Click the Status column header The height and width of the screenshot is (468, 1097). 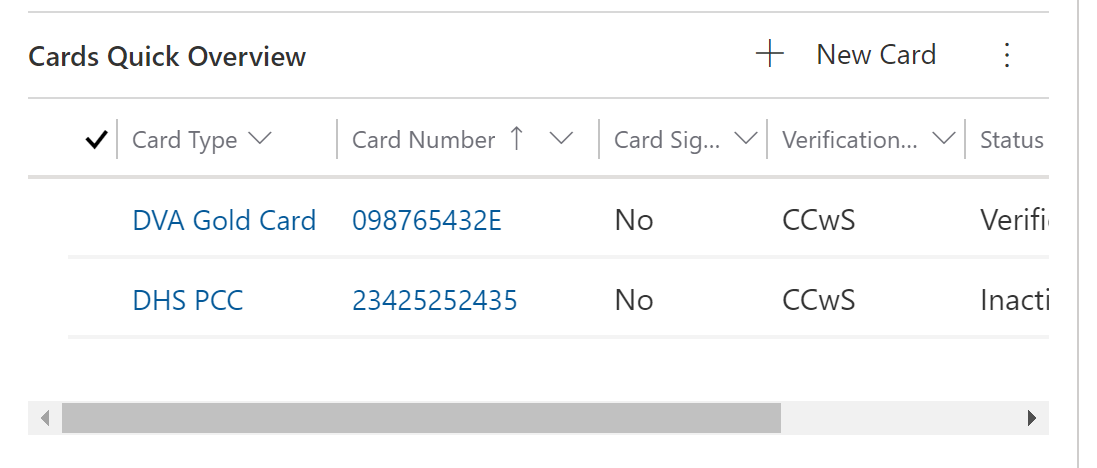click(x=1011, y=140)
